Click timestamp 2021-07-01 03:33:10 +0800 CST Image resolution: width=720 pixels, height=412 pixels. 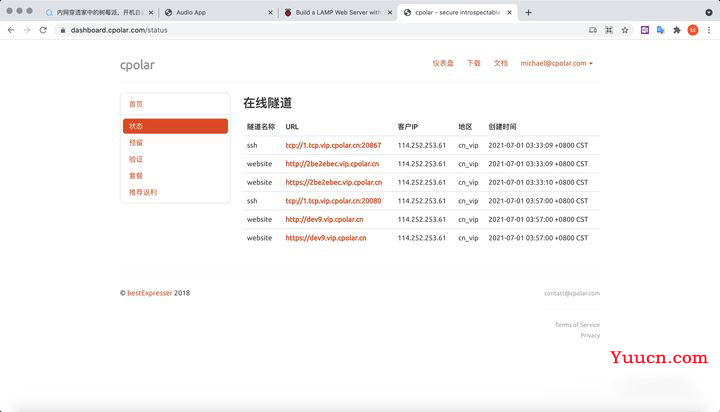coord(538,182)
